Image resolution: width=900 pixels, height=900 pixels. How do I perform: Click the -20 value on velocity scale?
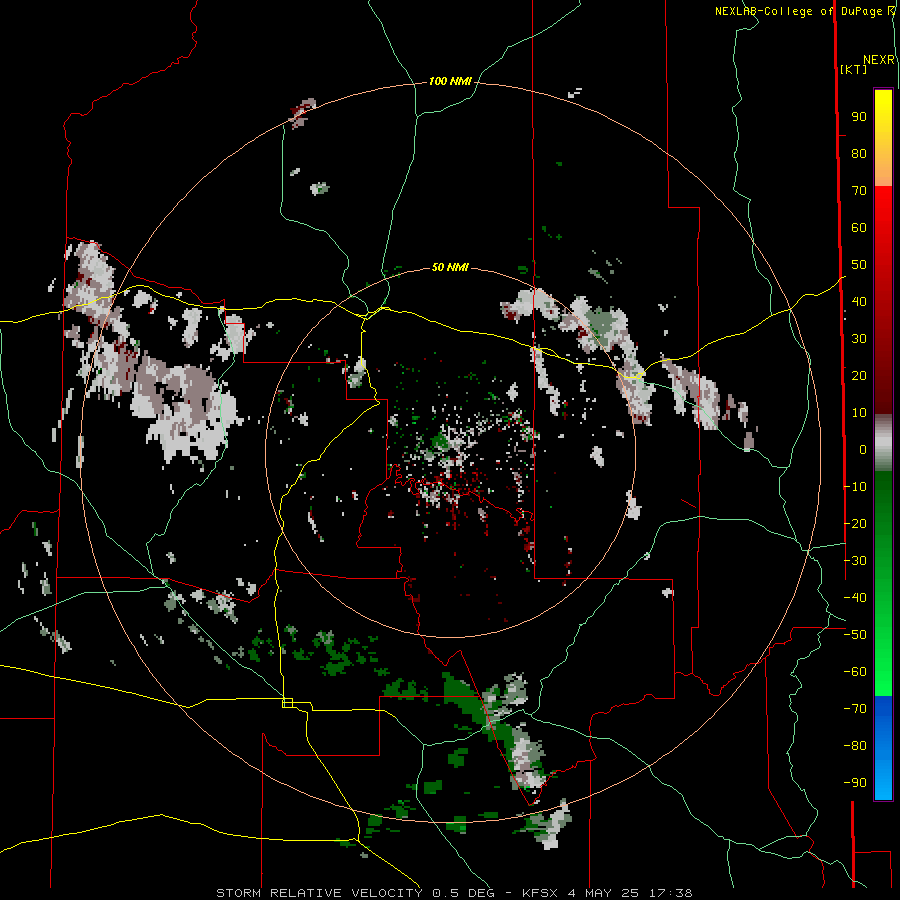point(855,524)
